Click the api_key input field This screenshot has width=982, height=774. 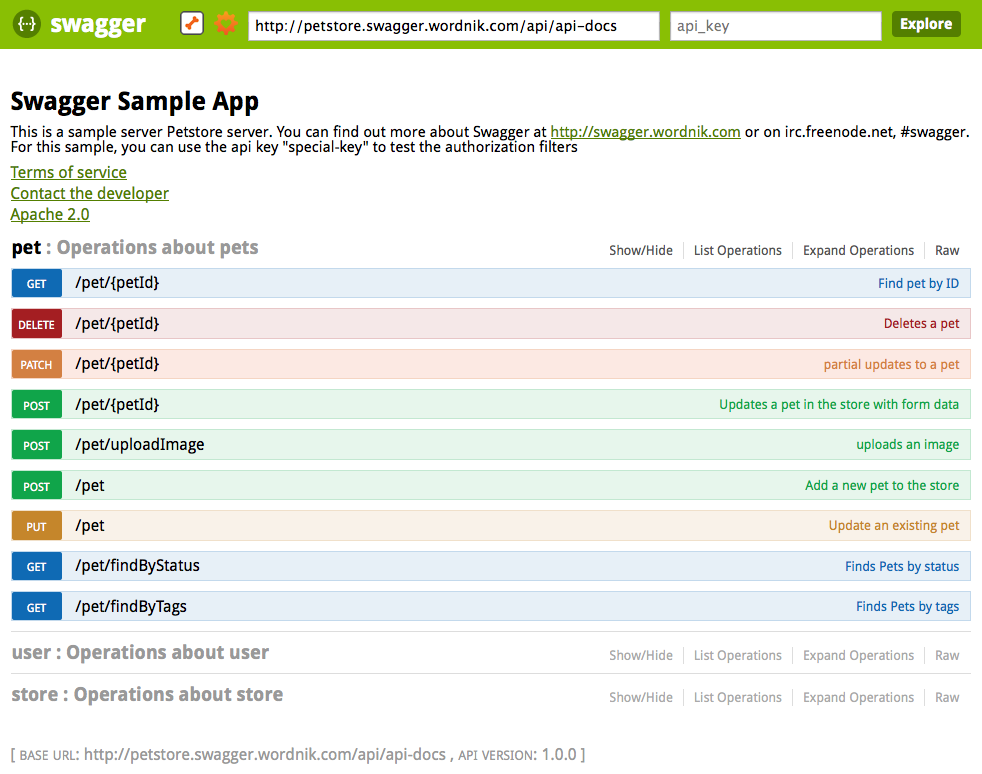(x=778, y=25)
